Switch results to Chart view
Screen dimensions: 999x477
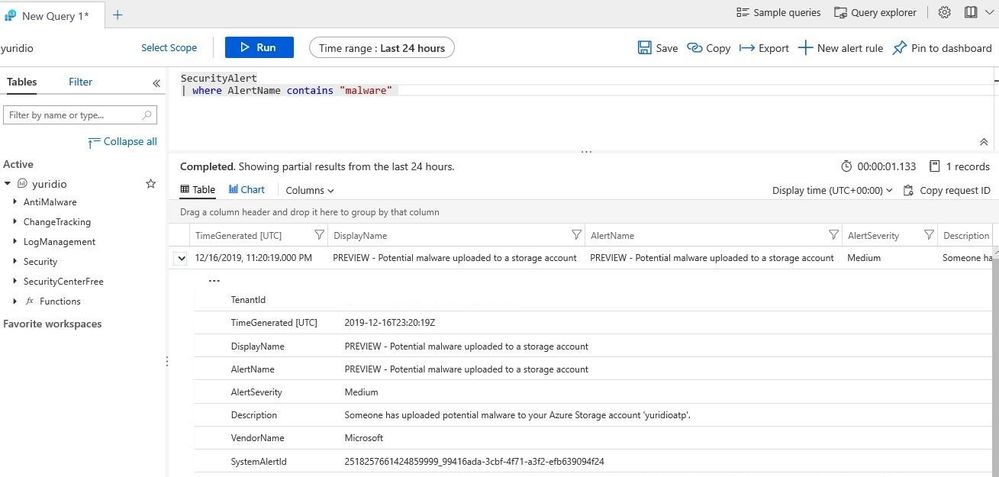pos(247,190)
